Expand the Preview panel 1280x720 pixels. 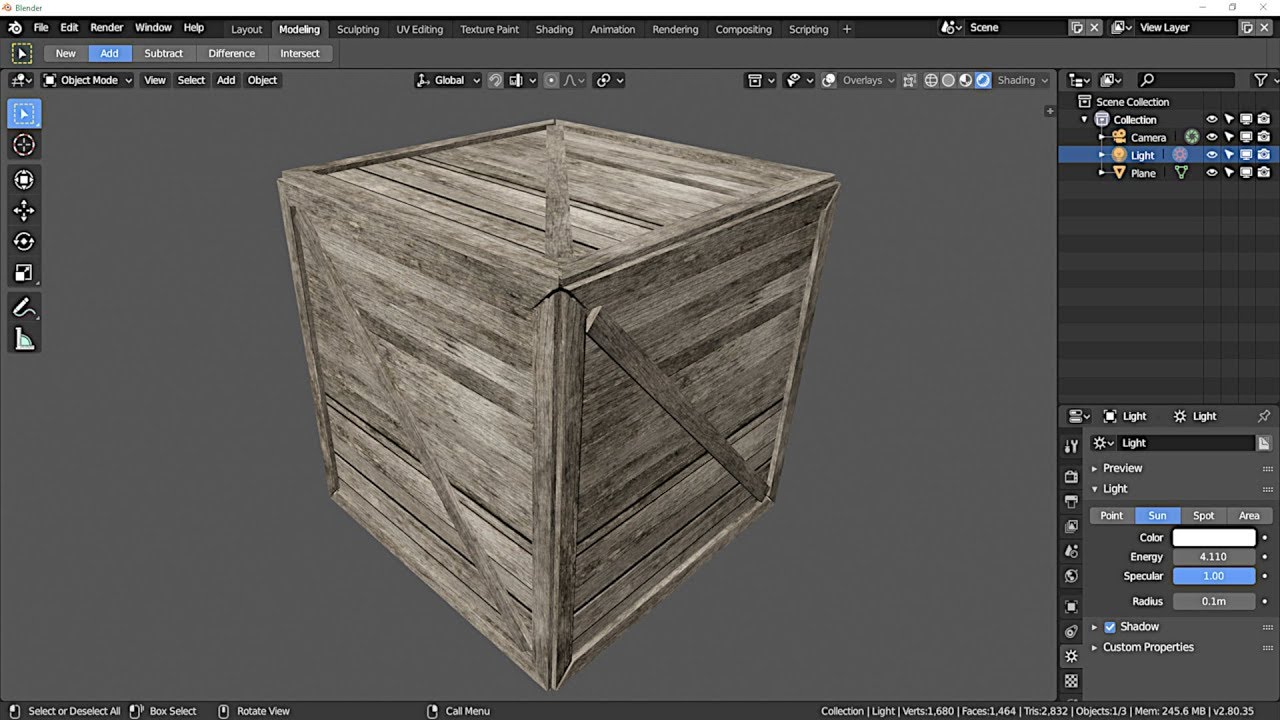pos(1122,468)
